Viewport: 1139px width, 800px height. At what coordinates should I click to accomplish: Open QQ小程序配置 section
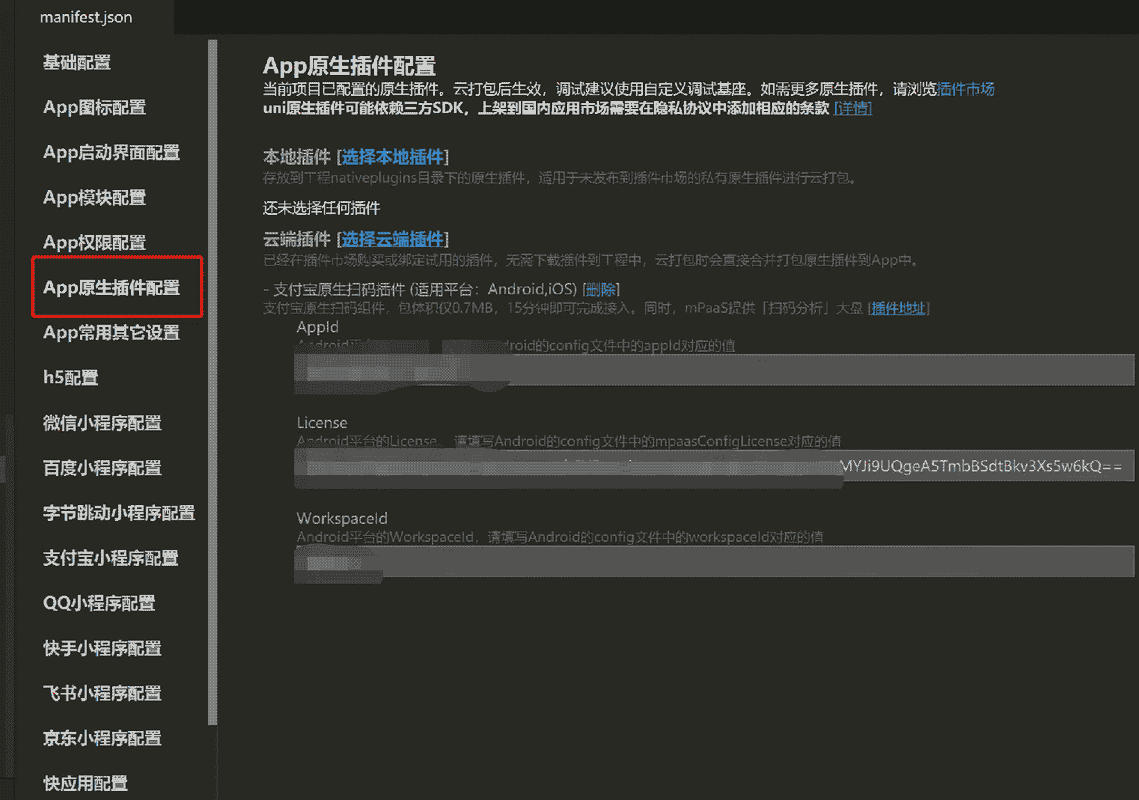[99, 603]
